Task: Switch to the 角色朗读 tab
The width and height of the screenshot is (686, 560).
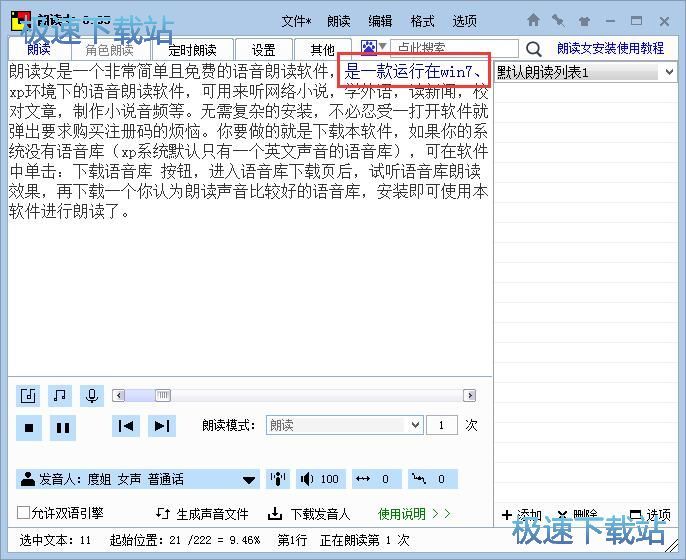Action: [x=109, y=50]
